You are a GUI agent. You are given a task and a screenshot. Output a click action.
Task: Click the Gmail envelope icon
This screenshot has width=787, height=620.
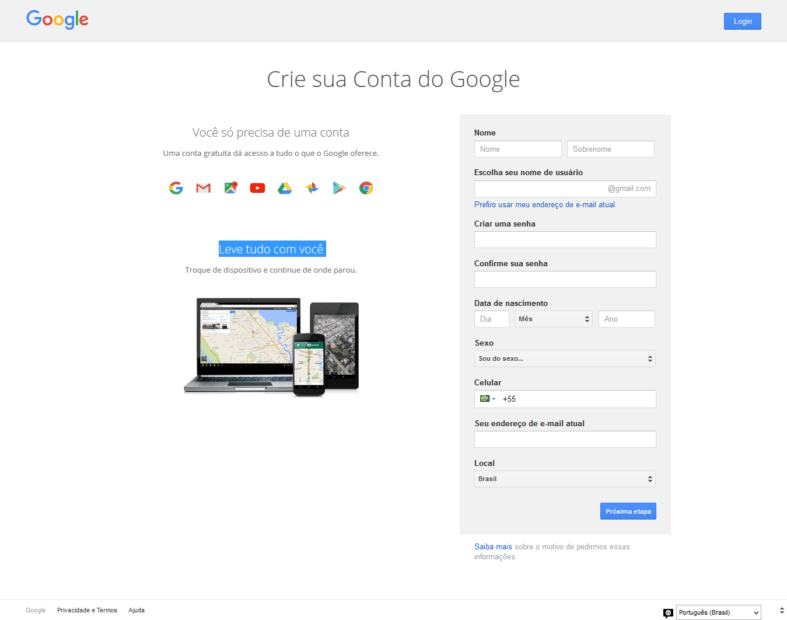(x=203, y=188)
